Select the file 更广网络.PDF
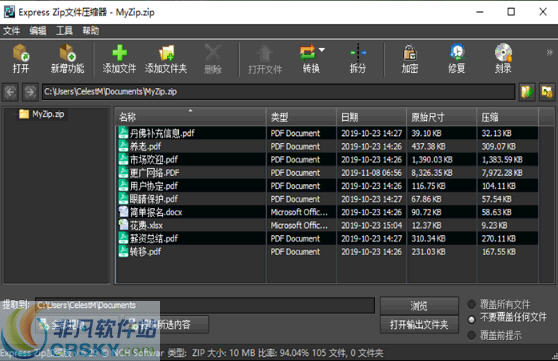The image size is (558, 361). pos(154,173)
